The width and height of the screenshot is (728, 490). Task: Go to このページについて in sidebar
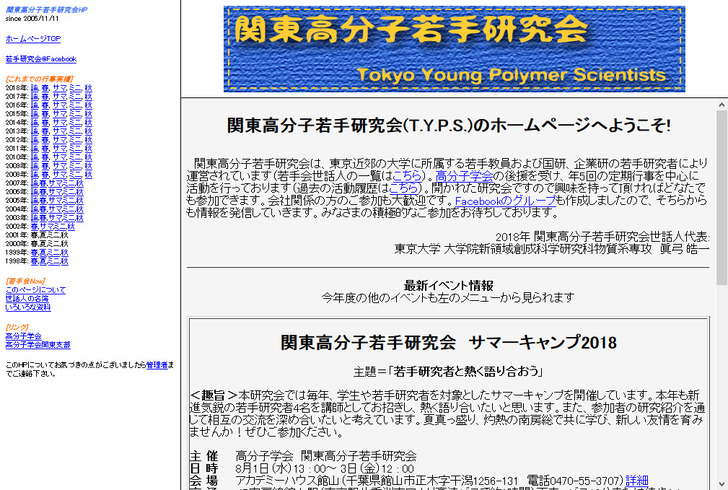[x=35, y=290]
